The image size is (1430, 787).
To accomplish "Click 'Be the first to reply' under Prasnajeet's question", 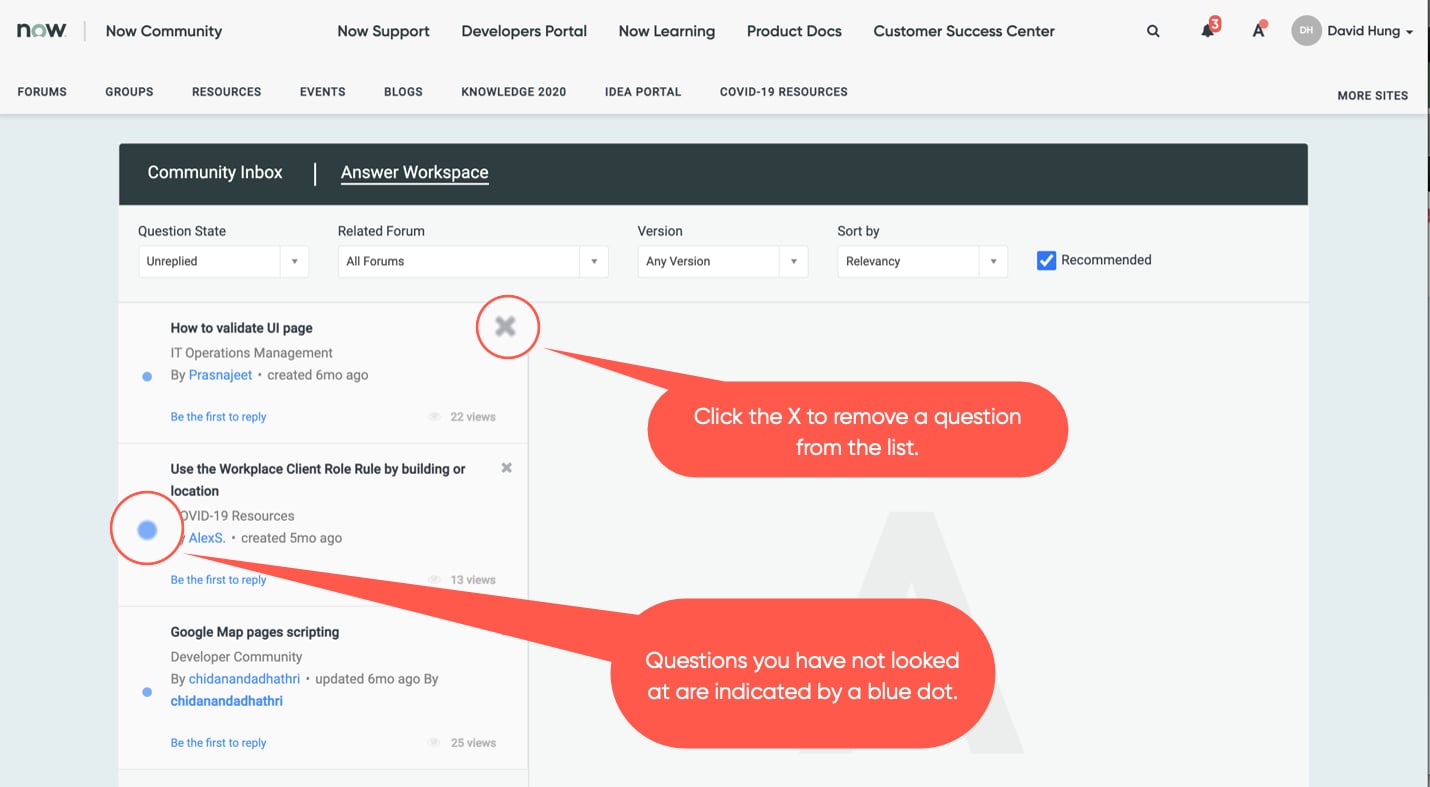I will click(218, 417).
